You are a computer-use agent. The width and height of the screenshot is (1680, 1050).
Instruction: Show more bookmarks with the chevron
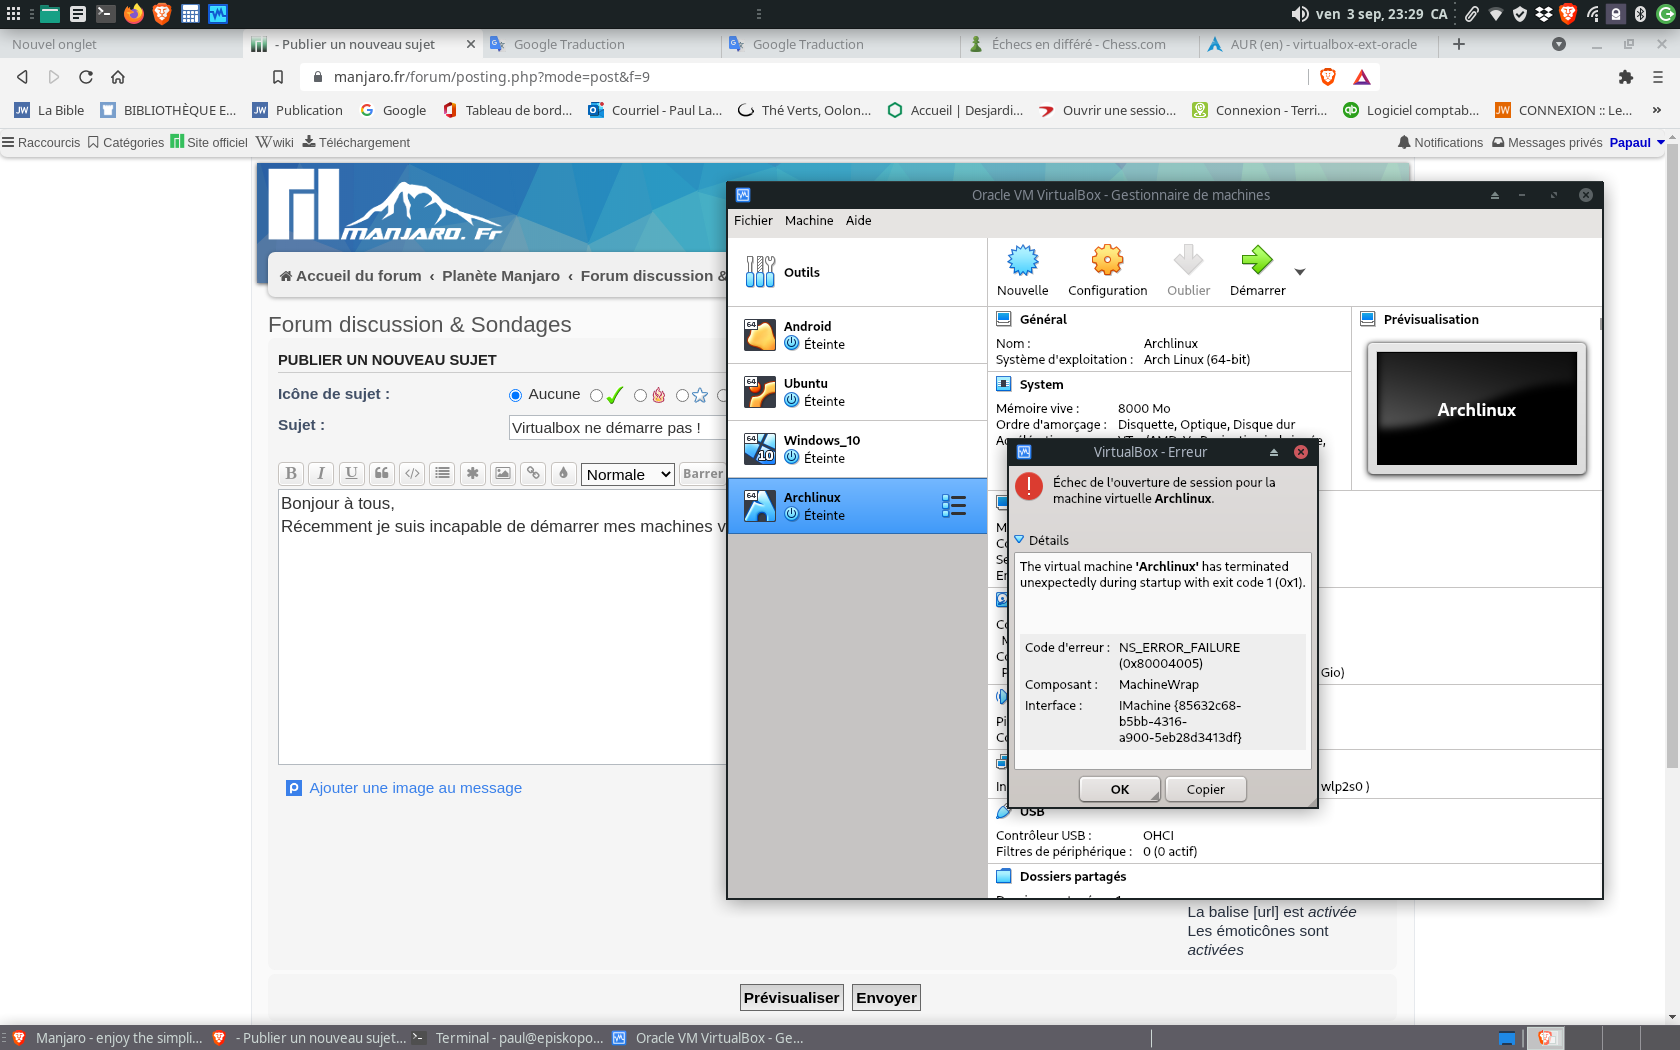(x=1657, y=111)
